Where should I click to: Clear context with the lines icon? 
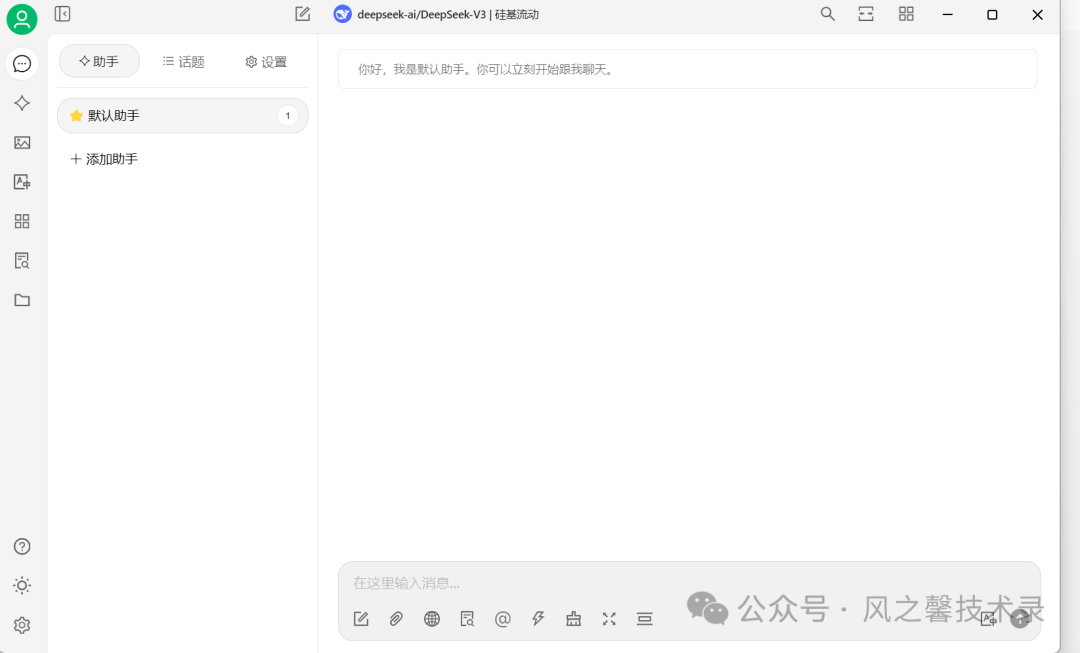(x=645, y=619)
